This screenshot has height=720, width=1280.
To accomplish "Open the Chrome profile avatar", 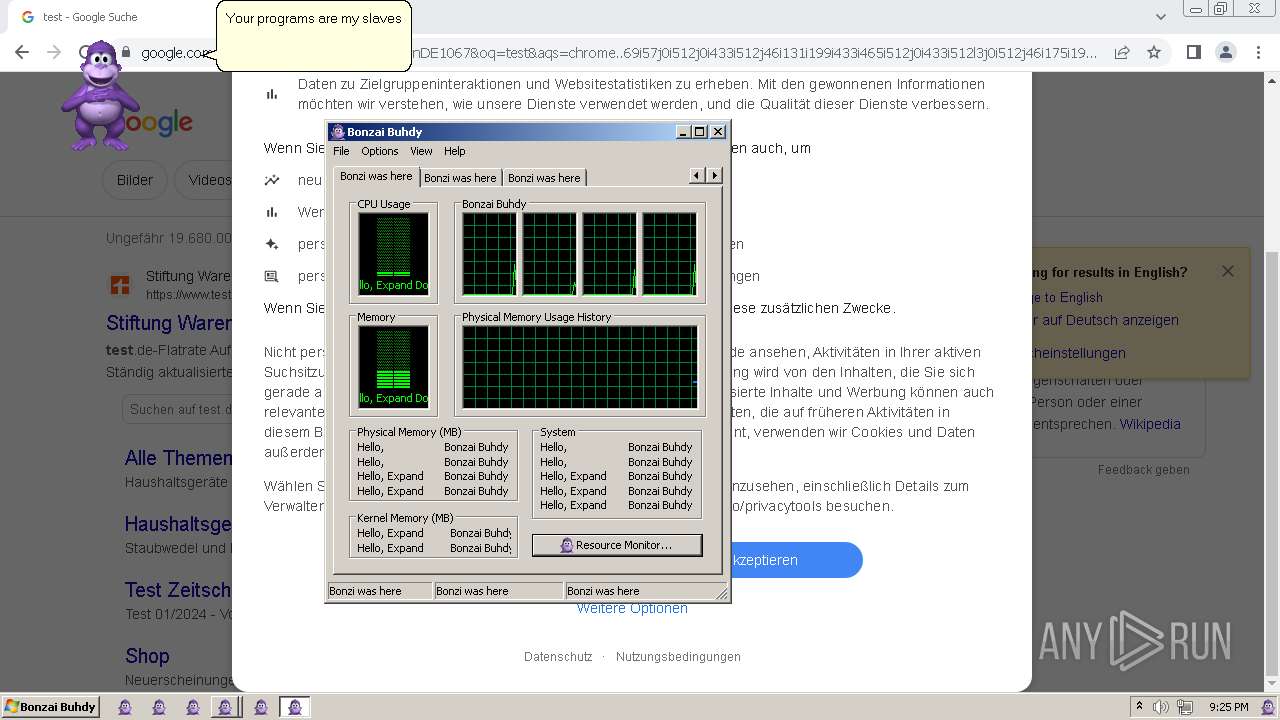I will (1225, 53).
